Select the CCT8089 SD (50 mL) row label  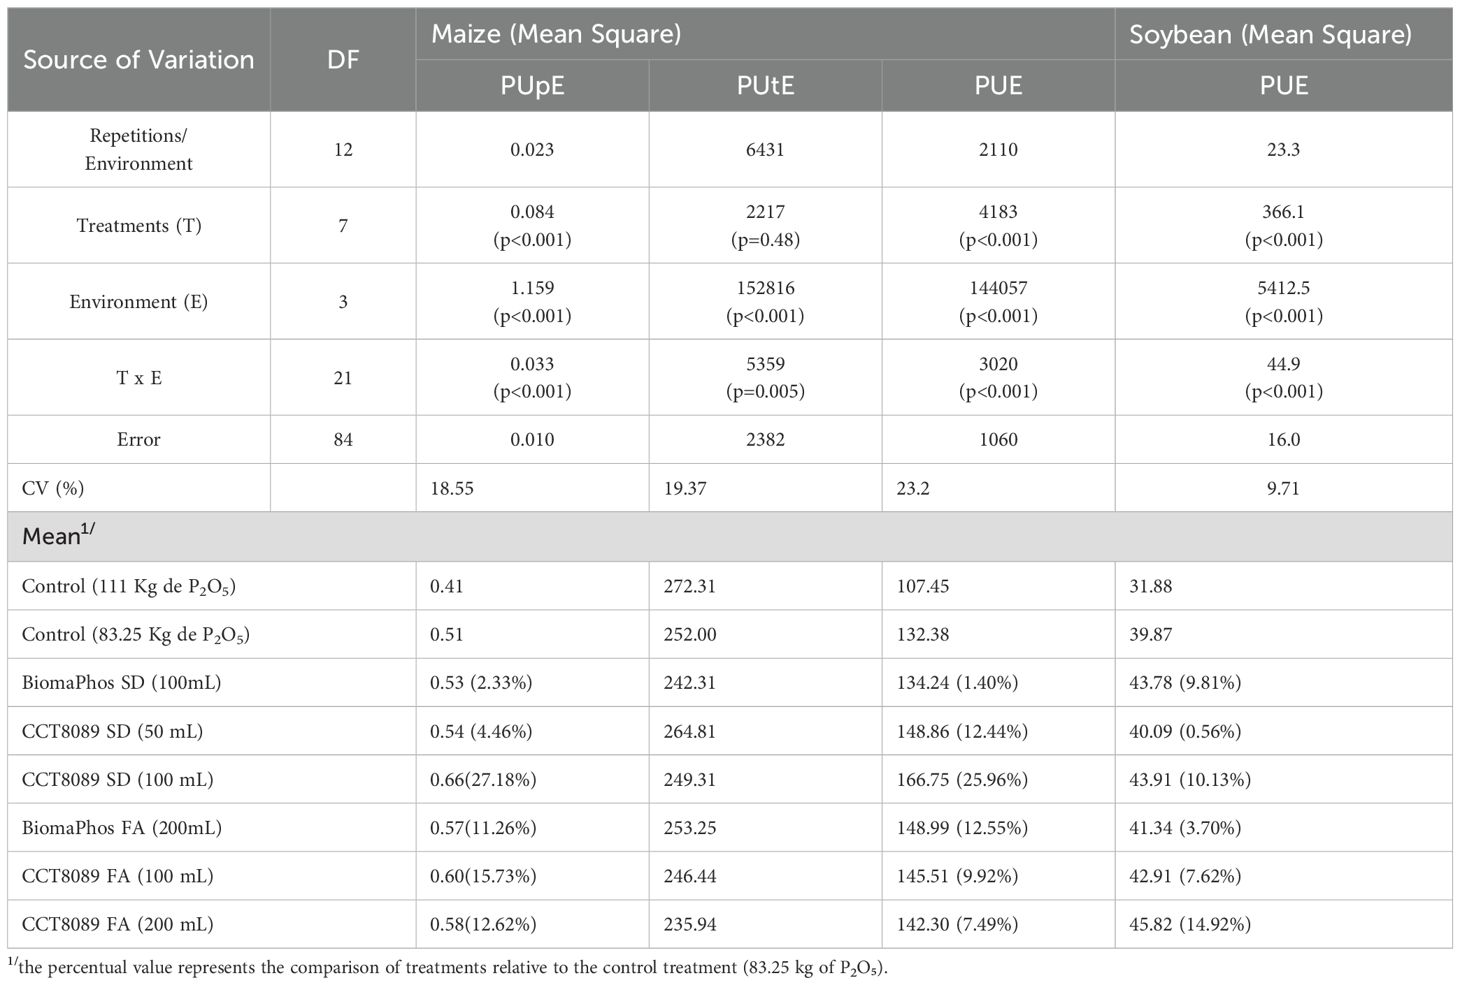(x=112, y=731)
